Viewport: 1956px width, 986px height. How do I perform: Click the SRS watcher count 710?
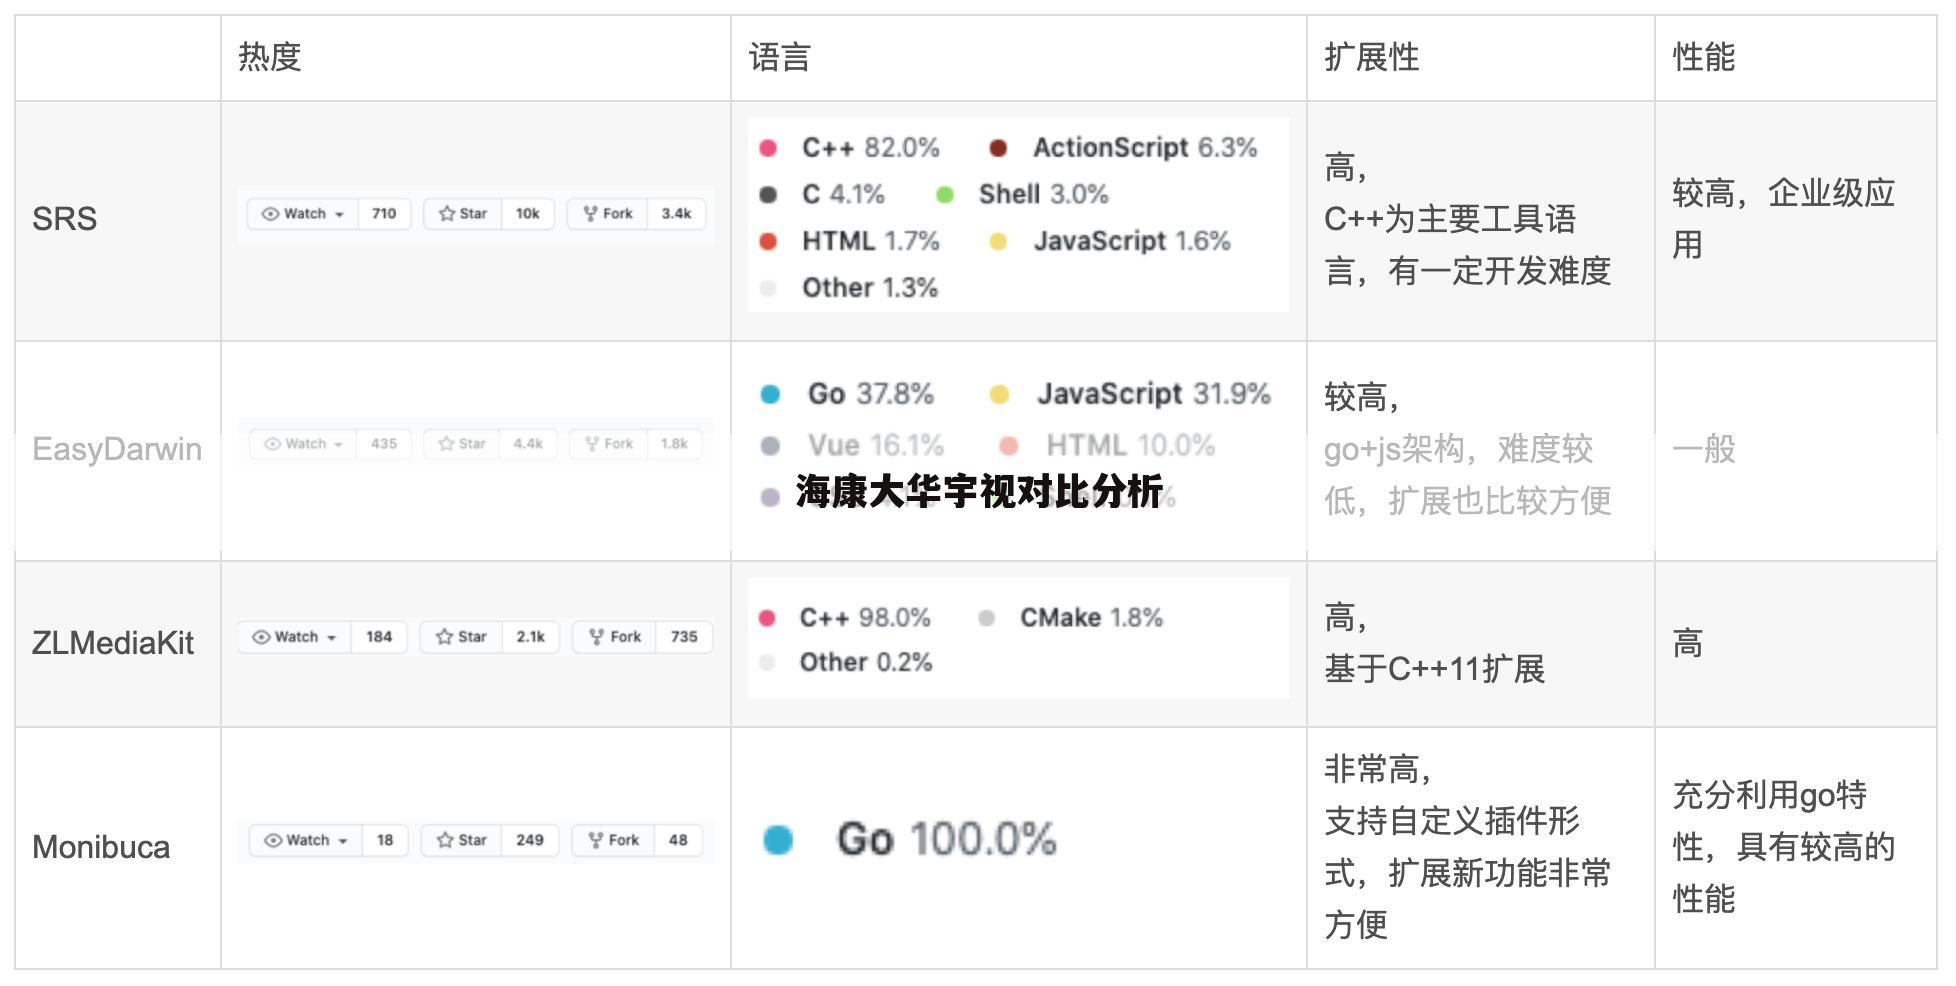point(384,214)
